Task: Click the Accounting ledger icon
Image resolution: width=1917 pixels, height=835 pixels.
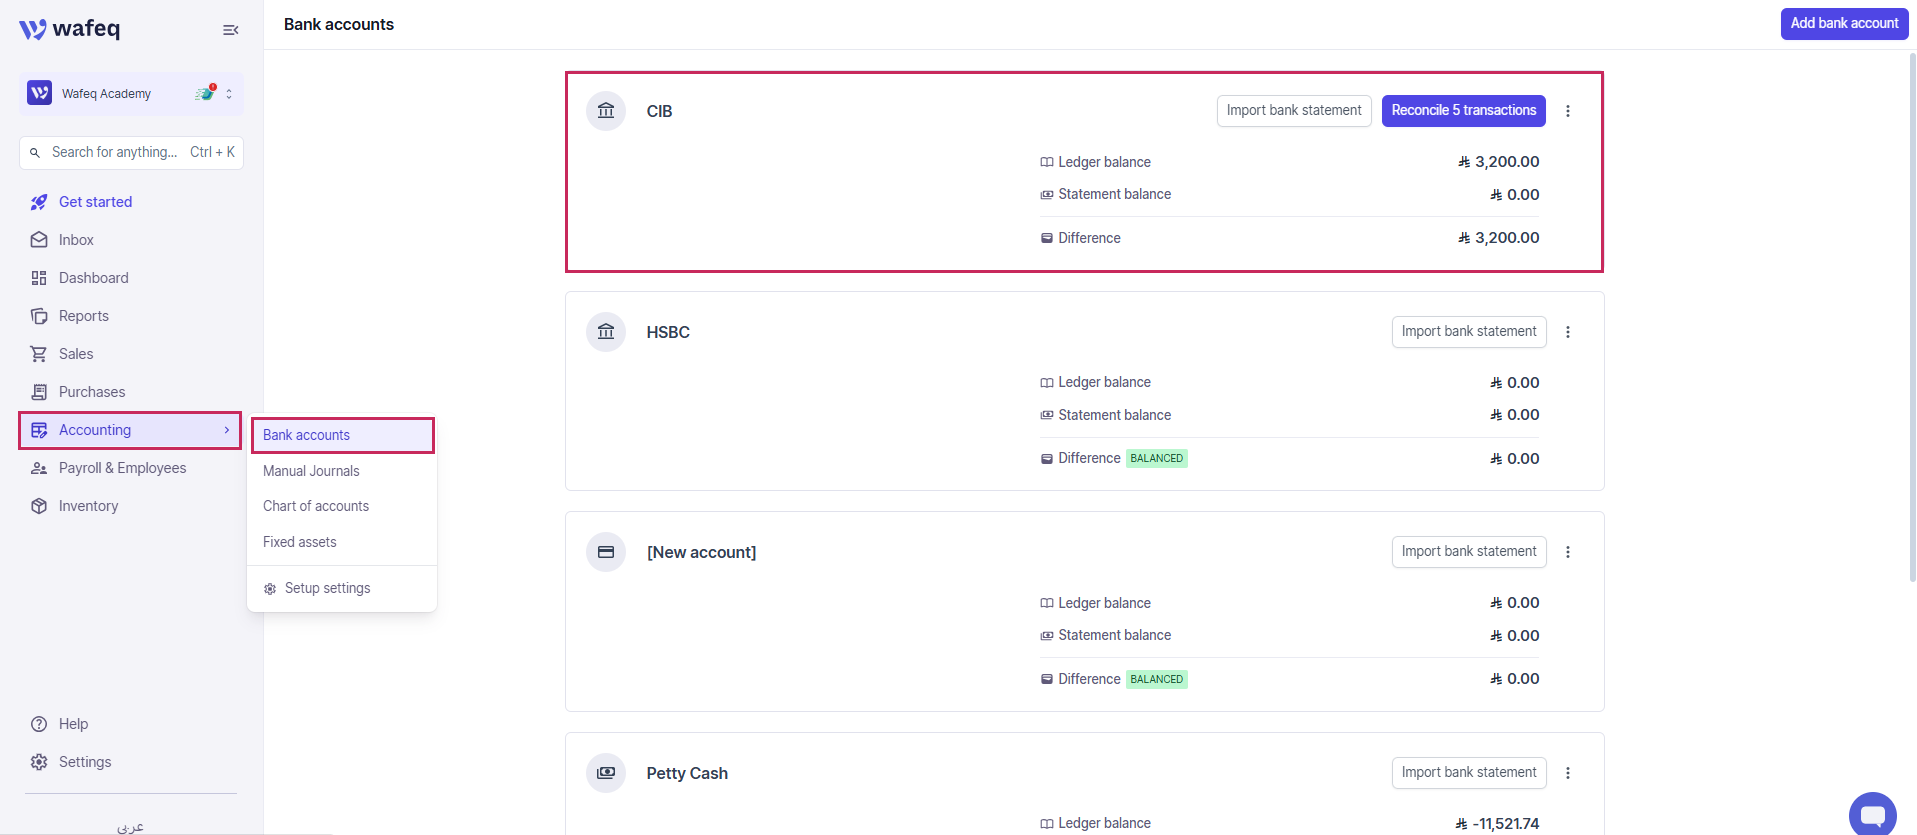Action: (39, 430)
